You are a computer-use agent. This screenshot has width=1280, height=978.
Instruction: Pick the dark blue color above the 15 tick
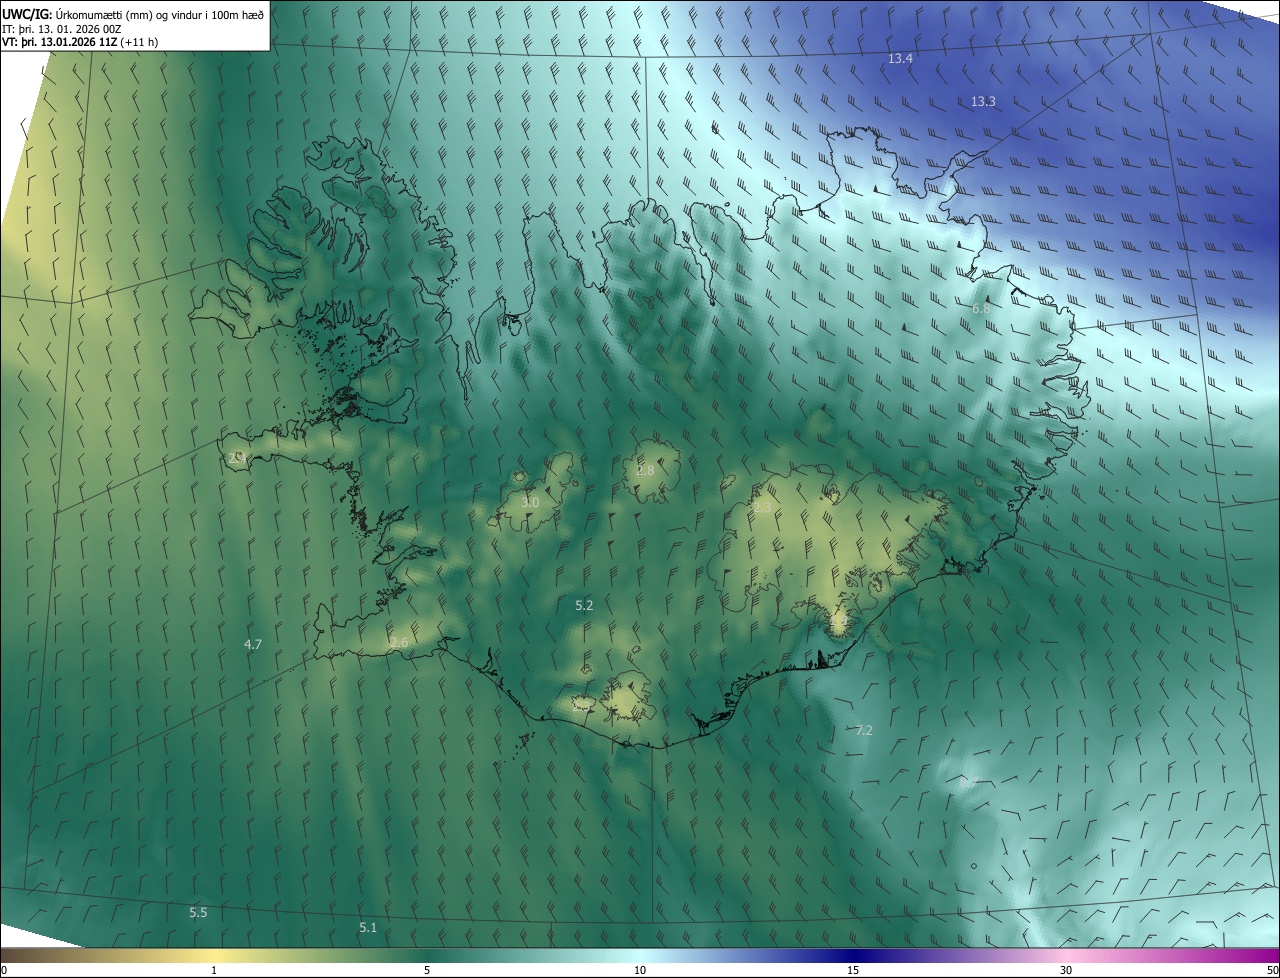coord(853,955)
